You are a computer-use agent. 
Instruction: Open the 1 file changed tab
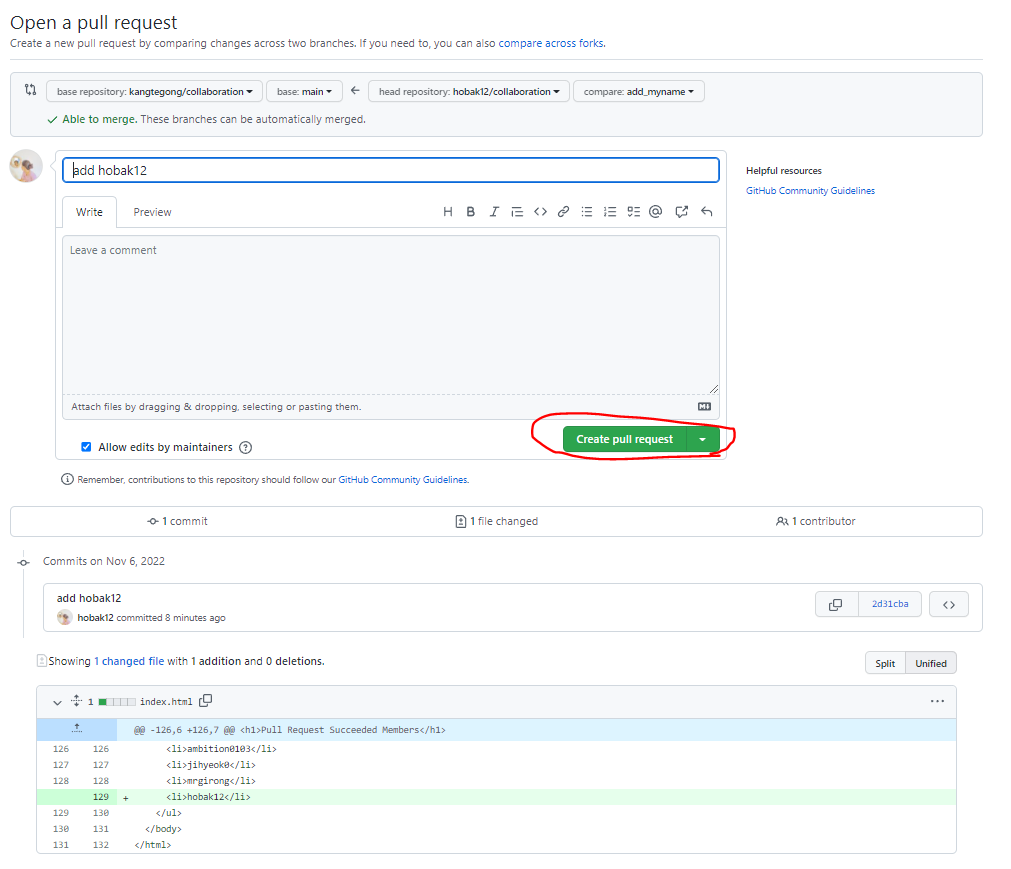[496, 522]
